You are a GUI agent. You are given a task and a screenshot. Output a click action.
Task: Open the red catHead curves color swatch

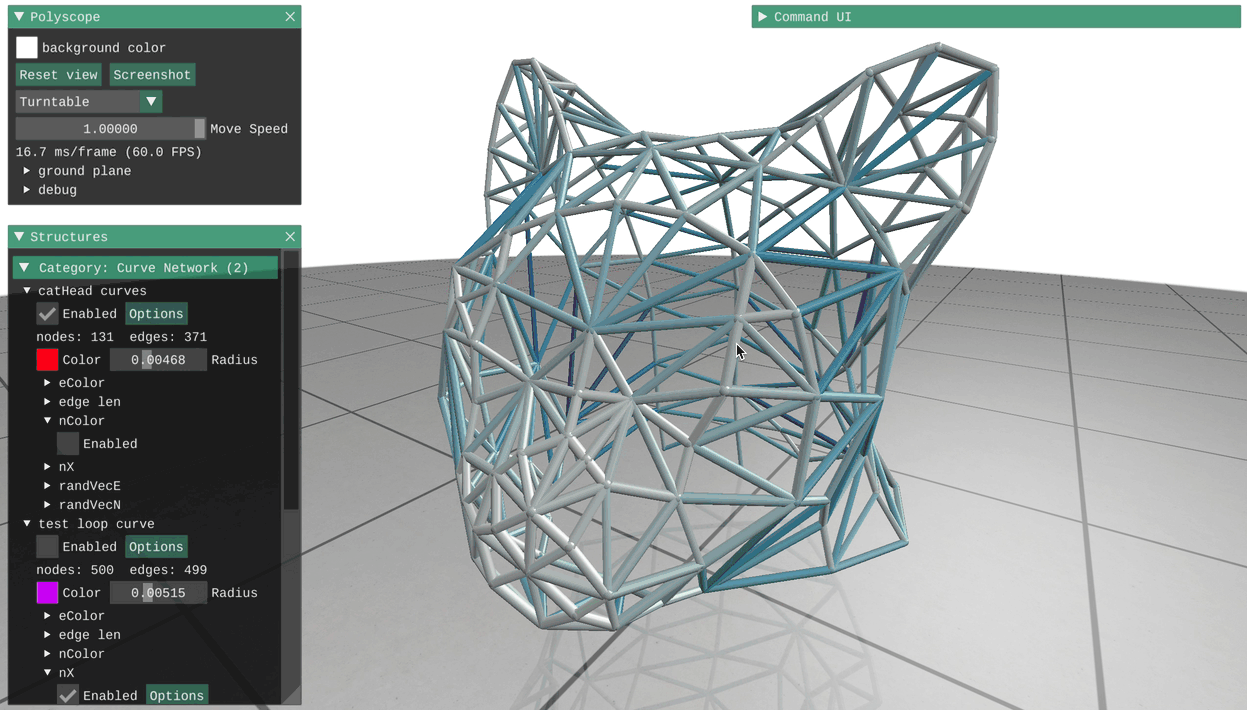47,360
